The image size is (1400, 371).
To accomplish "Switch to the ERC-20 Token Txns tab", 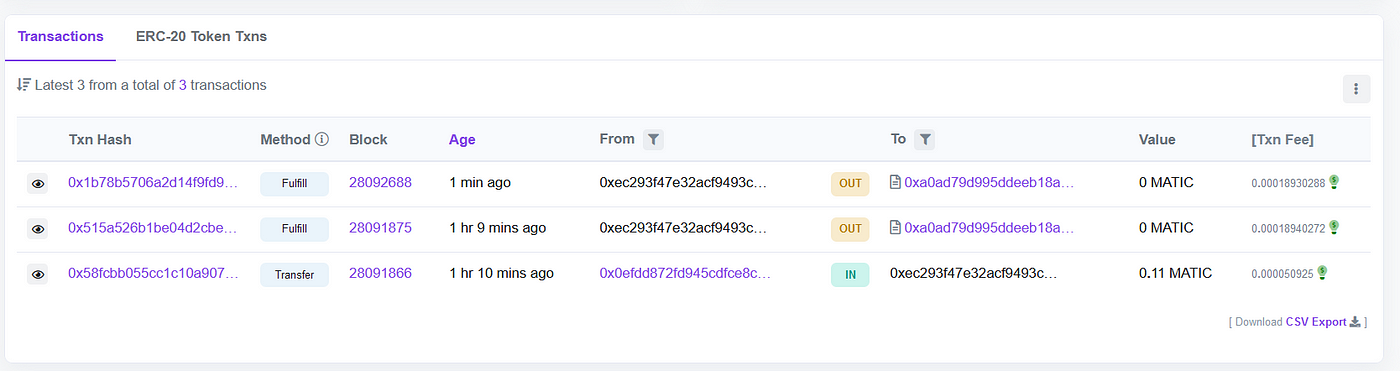I will tap(201, 37).
